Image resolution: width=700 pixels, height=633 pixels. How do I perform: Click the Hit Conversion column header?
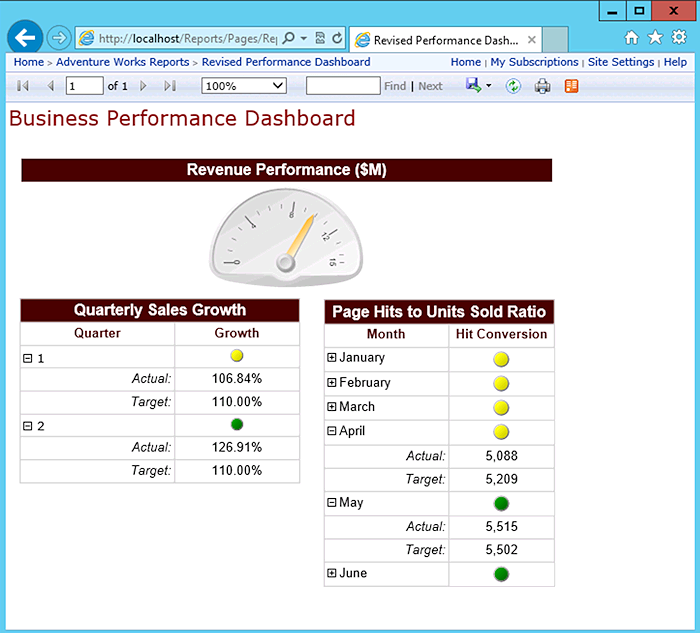(501, 334)
